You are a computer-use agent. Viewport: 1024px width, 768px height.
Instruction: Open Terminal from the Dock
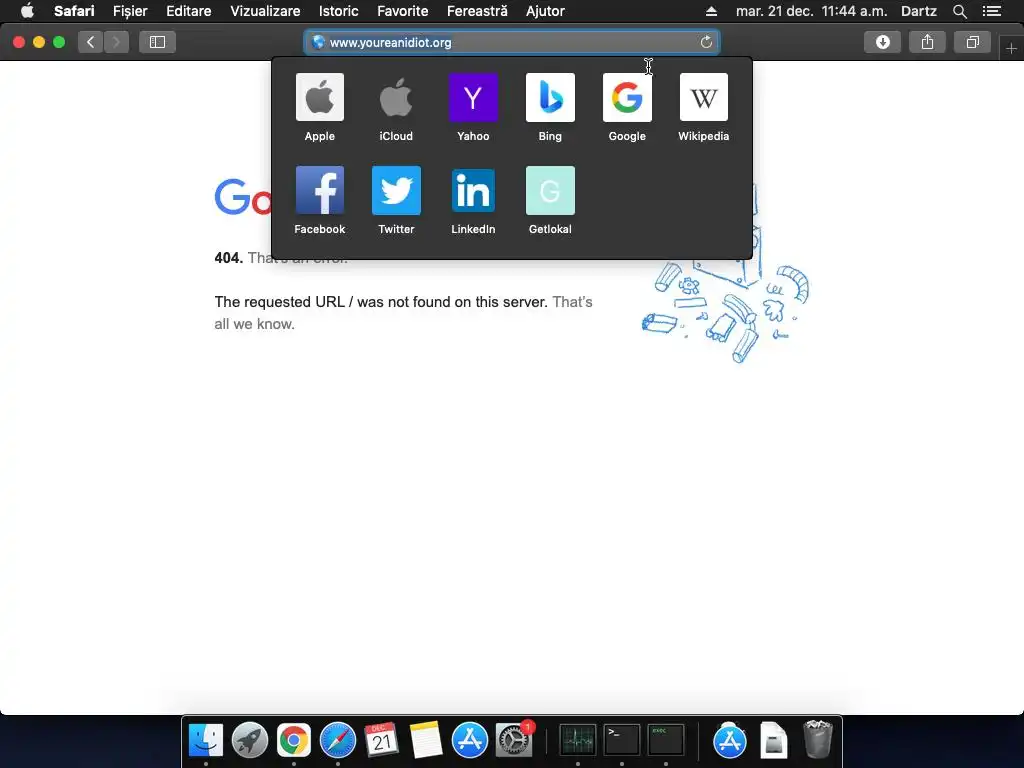[x=622, y=741]
